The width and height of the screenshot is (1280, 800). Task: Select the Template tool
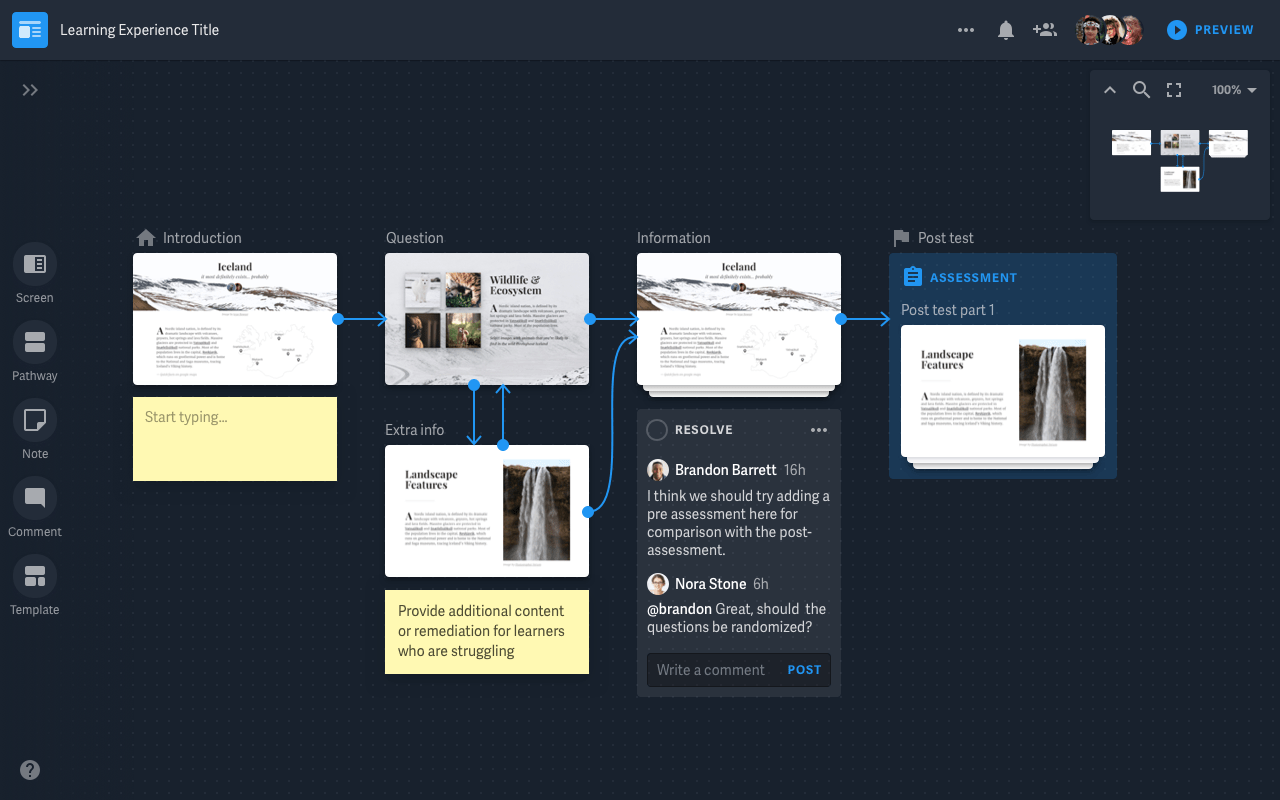[35, 586]
